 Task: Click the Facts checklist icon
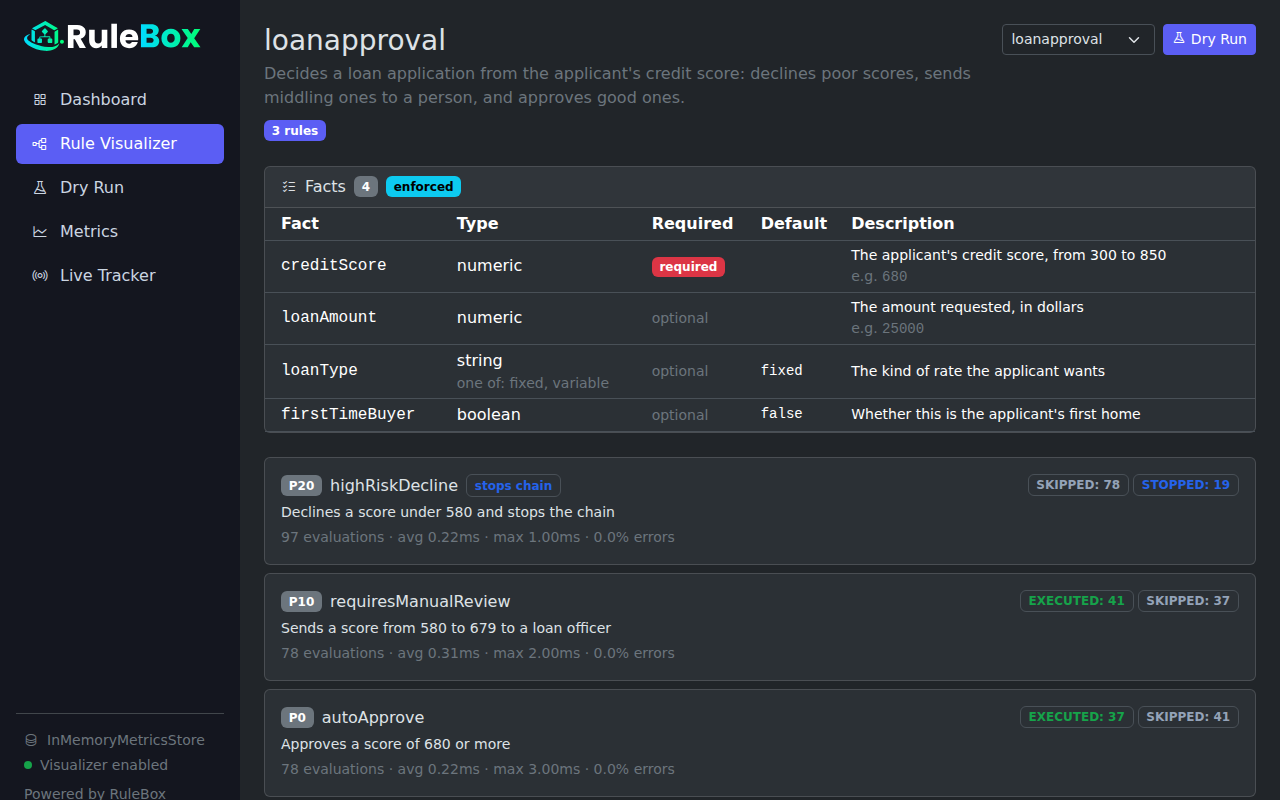289,187
